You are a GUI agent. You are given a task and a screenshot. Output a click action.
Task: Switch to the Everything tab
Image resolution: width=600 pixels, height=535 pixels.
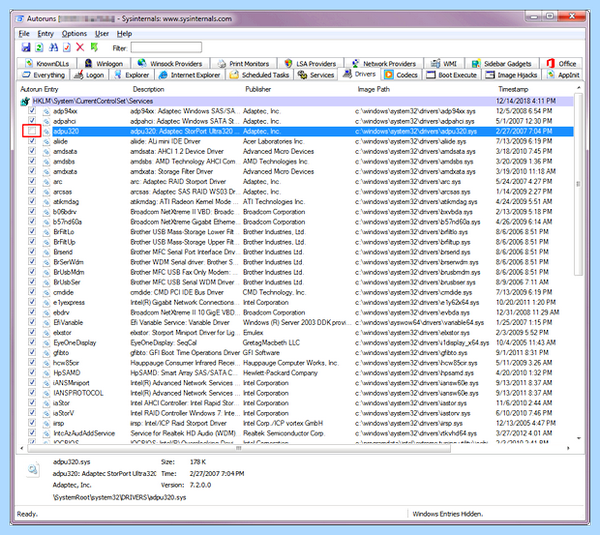click(x=43, y=75)
